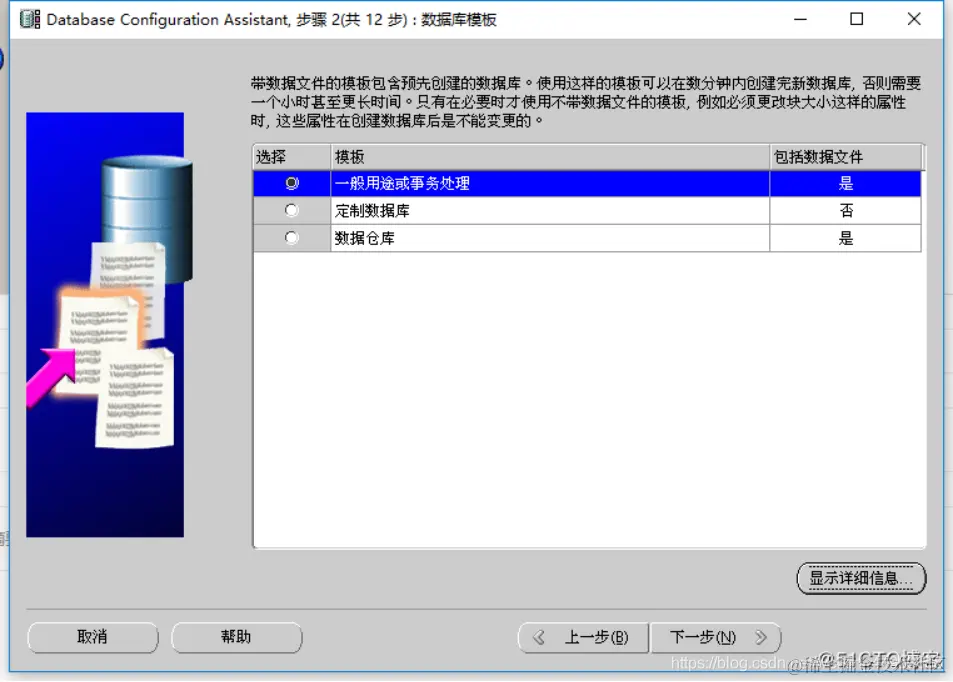Select the 定制数据库 radio button

[x=291, y=210]
